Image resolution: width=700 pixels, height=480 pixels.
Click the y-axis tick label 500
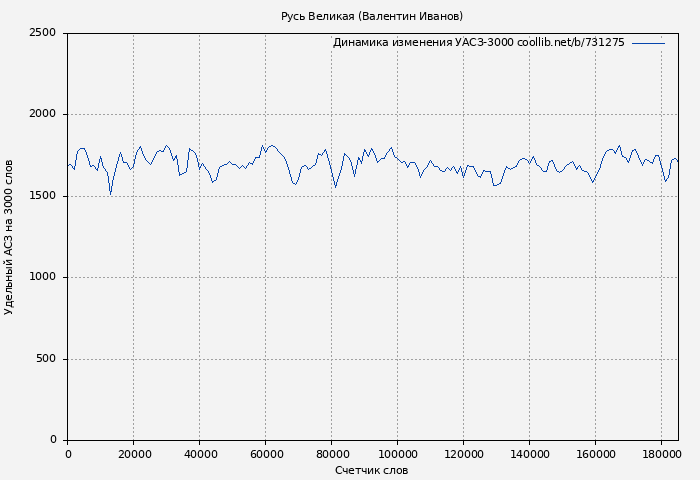point(46,359)
